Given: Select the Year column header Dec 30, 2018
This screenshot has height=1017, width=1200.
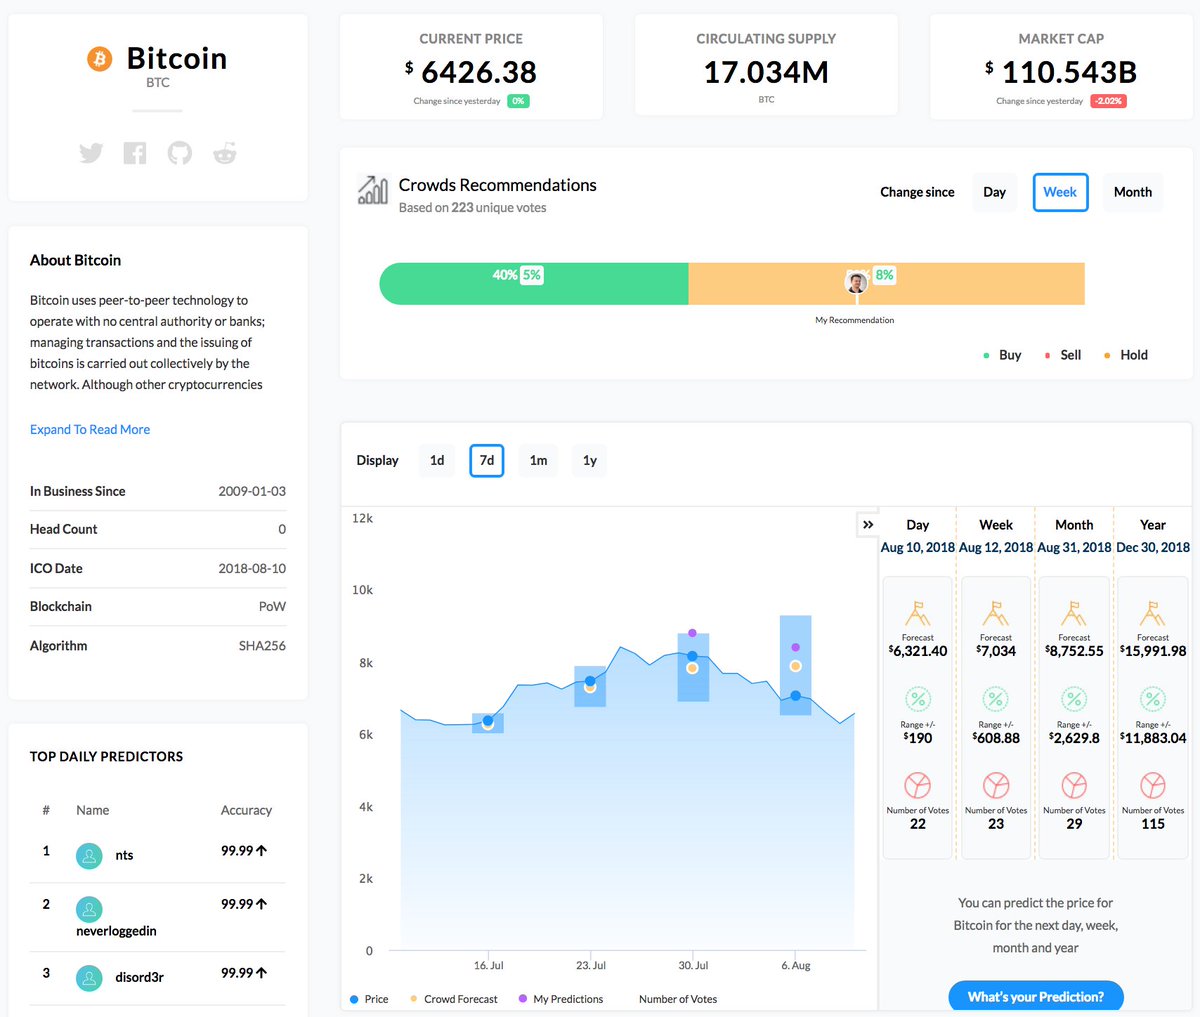Looking at the screenshot, I should (x=1153, y=547).
